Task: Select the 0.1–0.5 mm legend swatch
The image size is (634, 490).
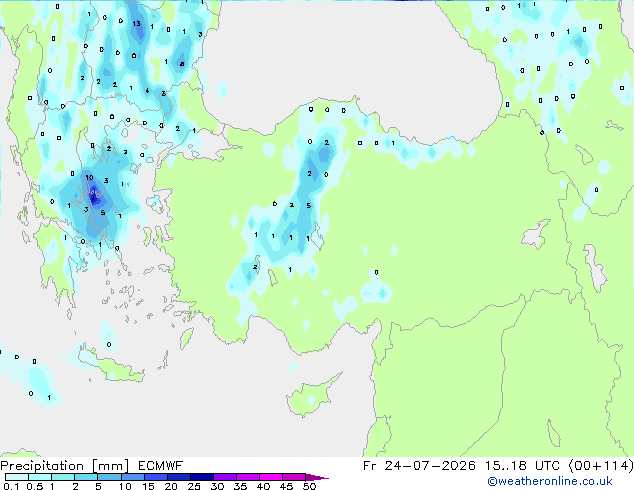Action: point(17,477)
